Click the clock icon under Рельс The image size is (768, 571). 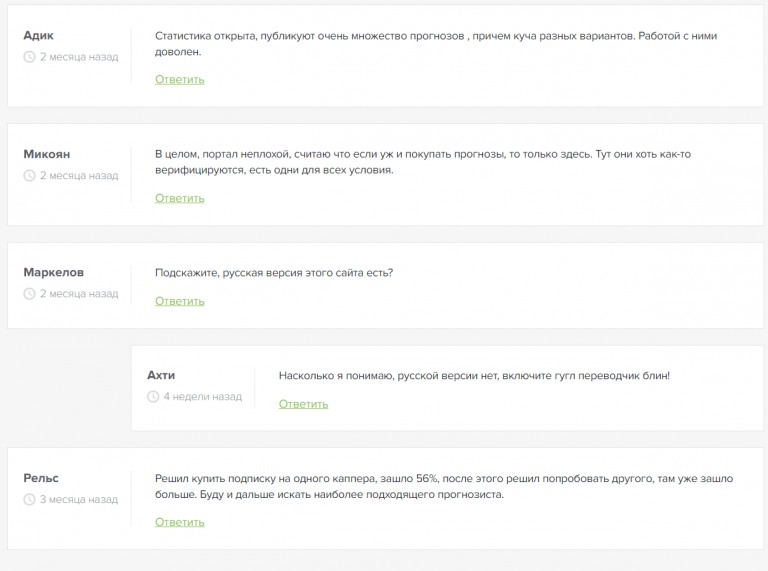pyautogui.click(x=29, y=499)
